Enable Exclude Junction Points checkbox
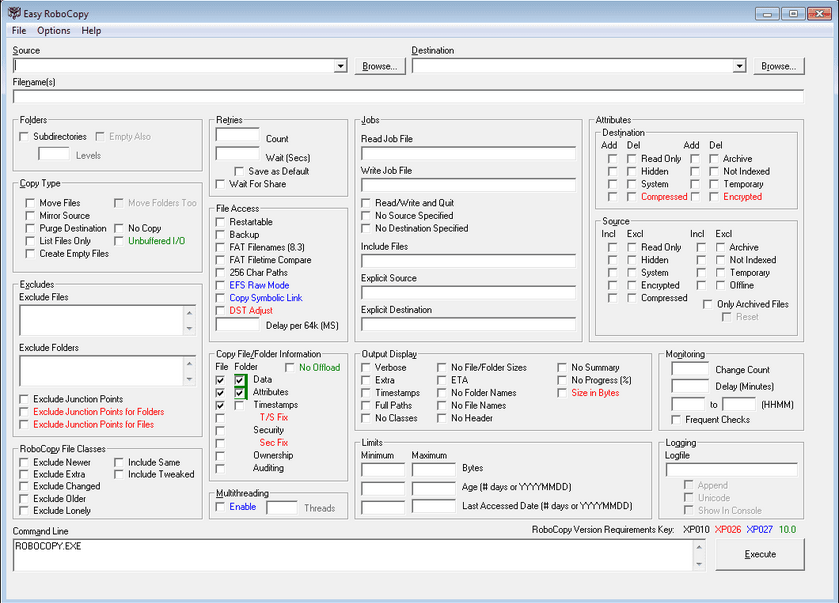The width and height of the screenshot is (839, 603). pyautogui.click(x=24, y=399)
